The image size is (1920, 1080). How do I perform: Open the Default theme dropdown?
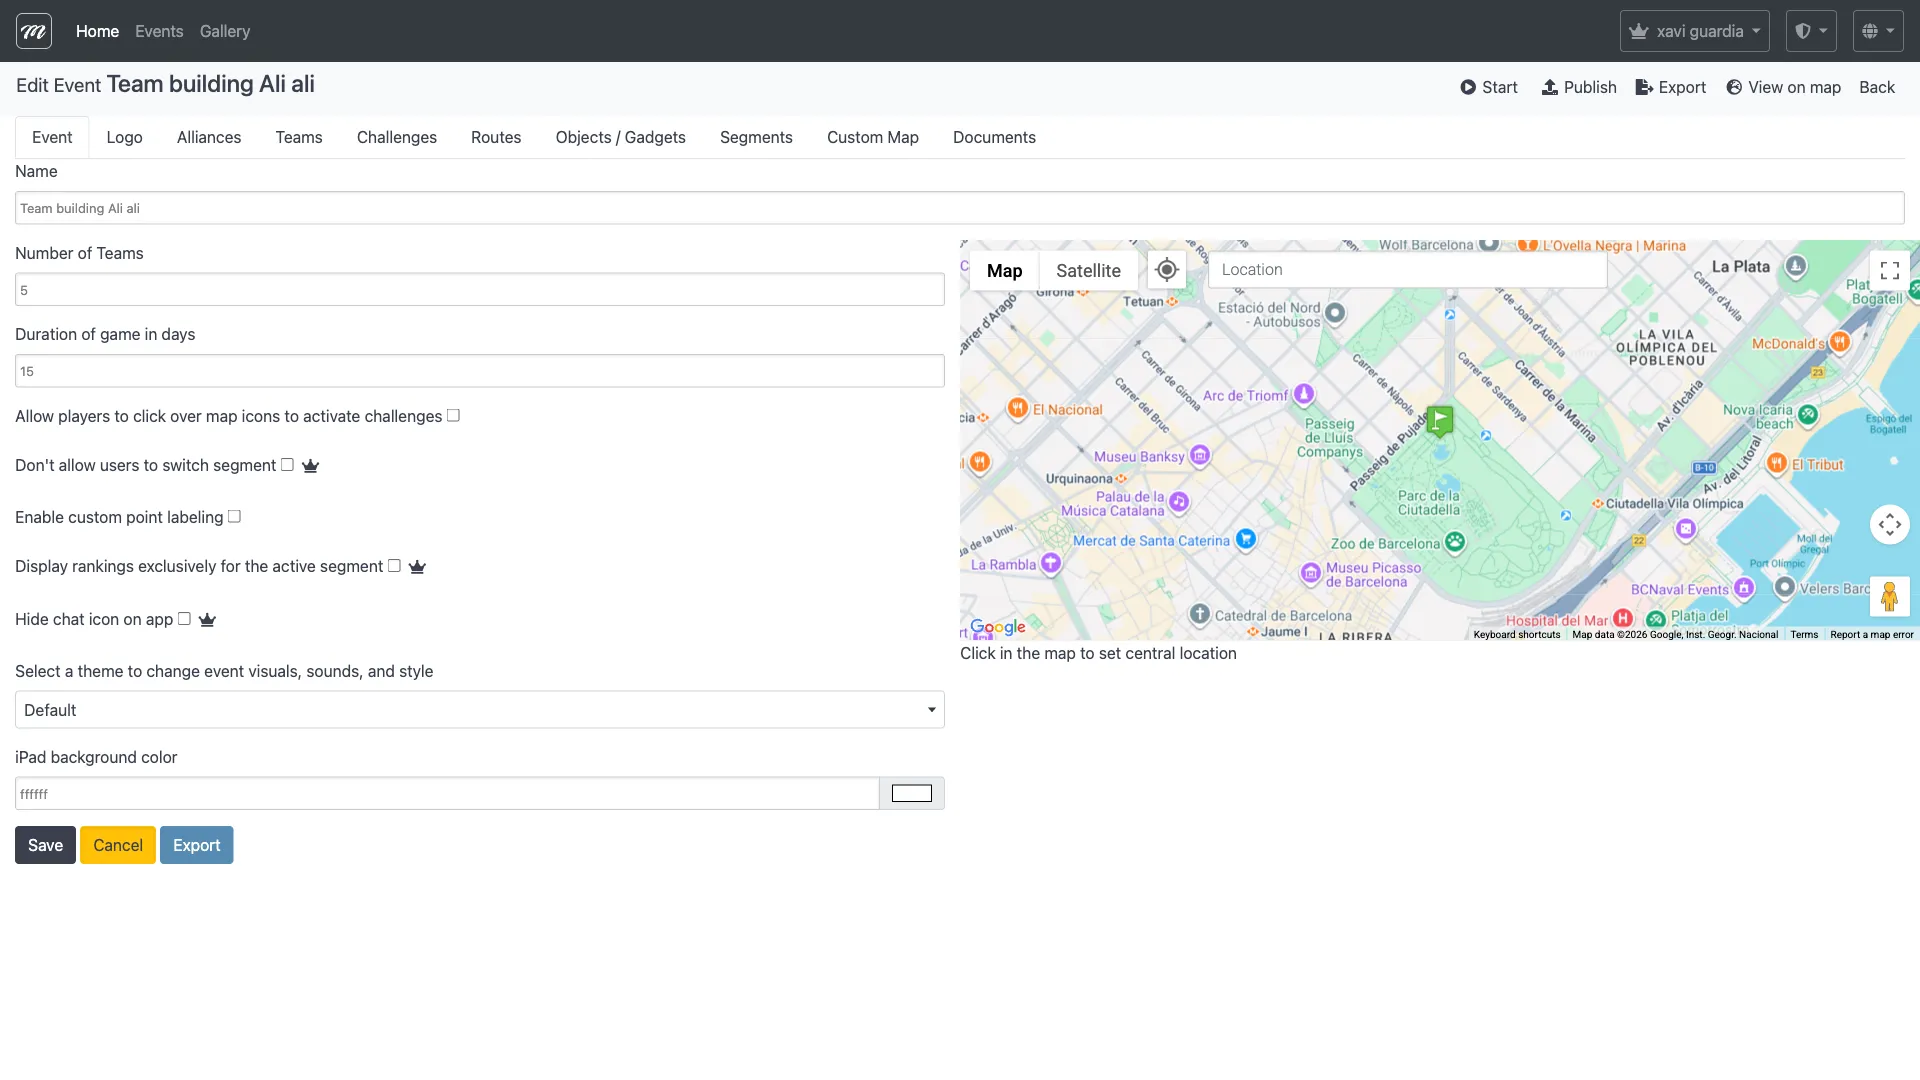[x=480, y=710]
